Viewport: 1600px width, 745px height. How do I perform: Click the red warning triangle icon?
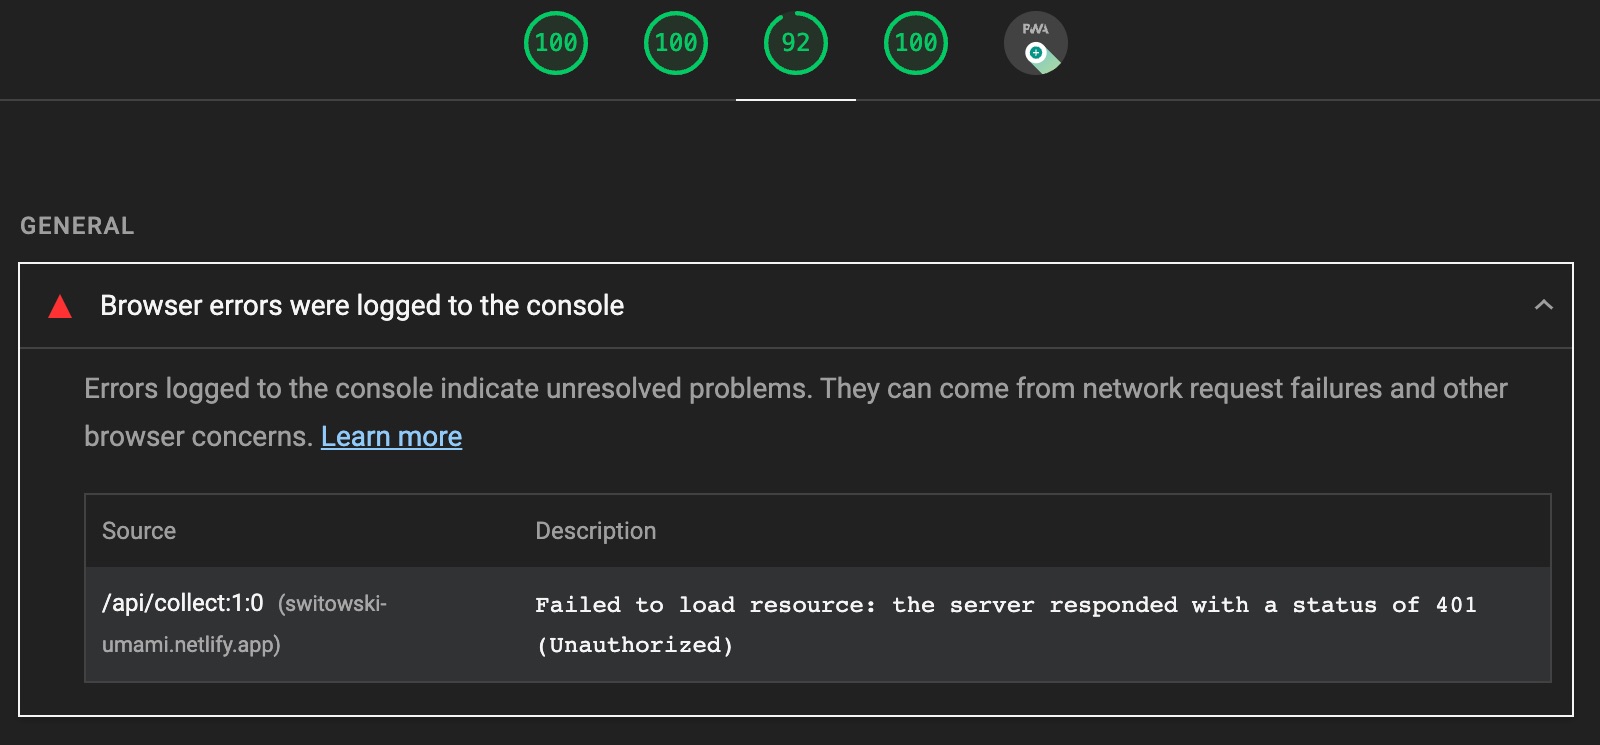pos(60,306)
